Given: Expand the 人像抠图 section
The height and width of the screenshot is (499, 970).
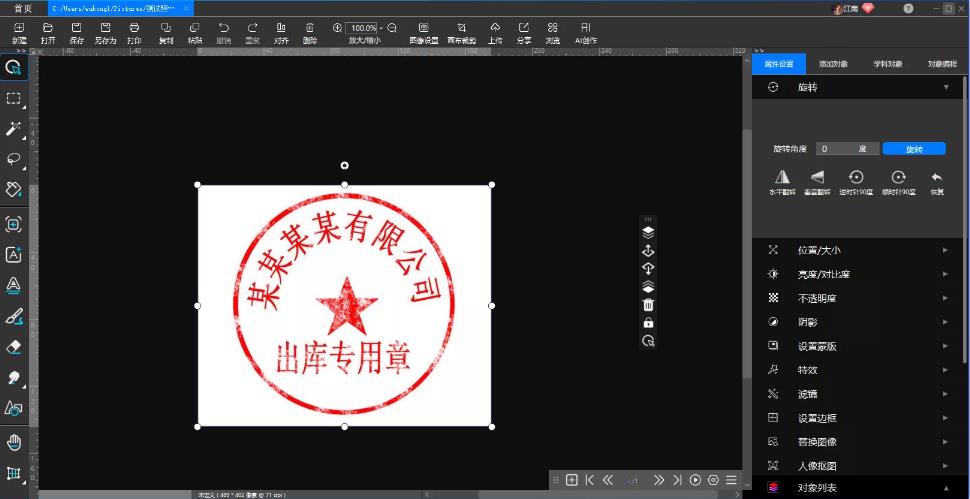Looking at the screenshot, I should click(945, 466).
